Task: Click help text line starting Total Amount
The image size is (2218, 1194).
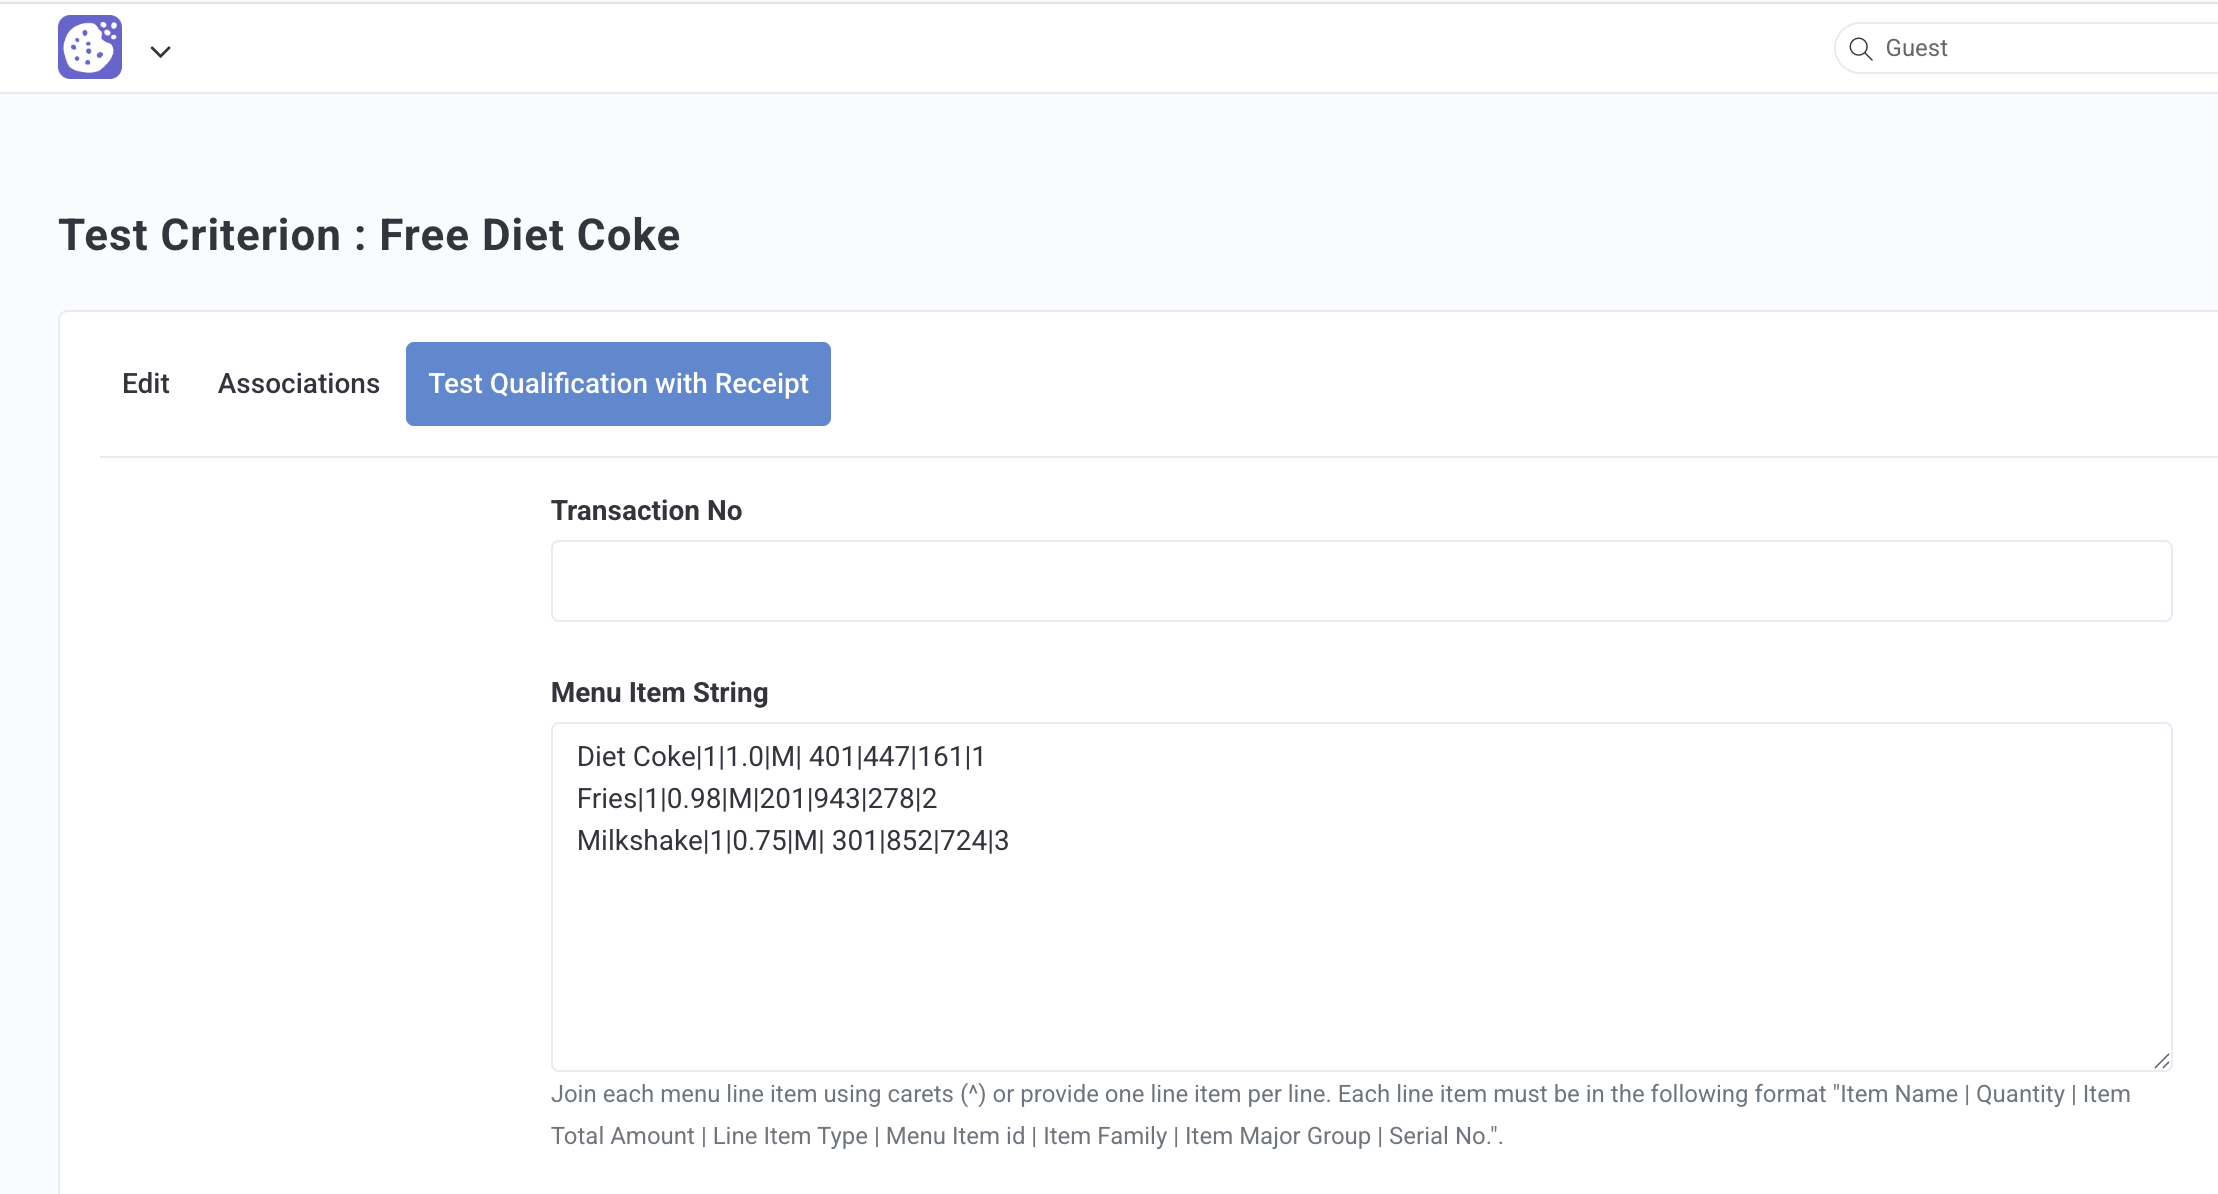Action: click(x=1027, y=1136)
